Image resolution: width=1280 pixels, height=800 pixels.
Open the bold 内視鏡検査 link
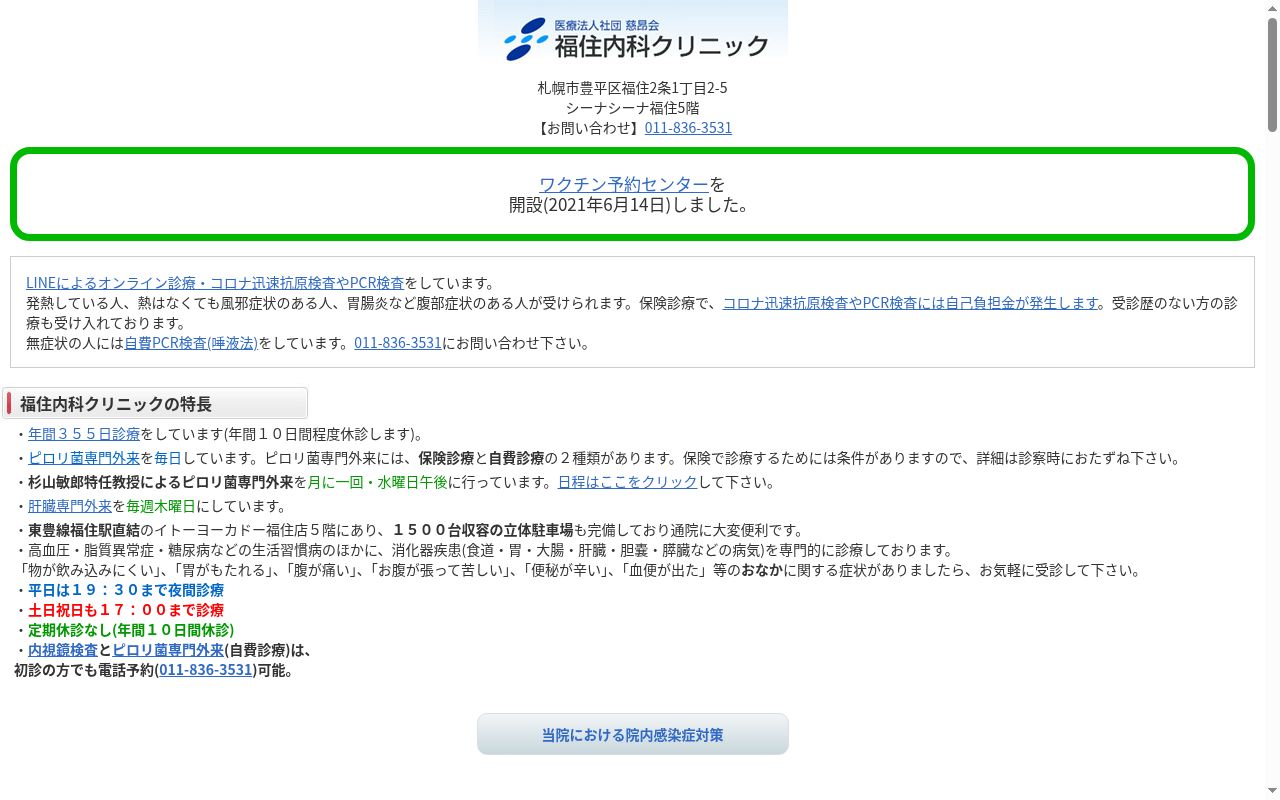tap(63, 650)
